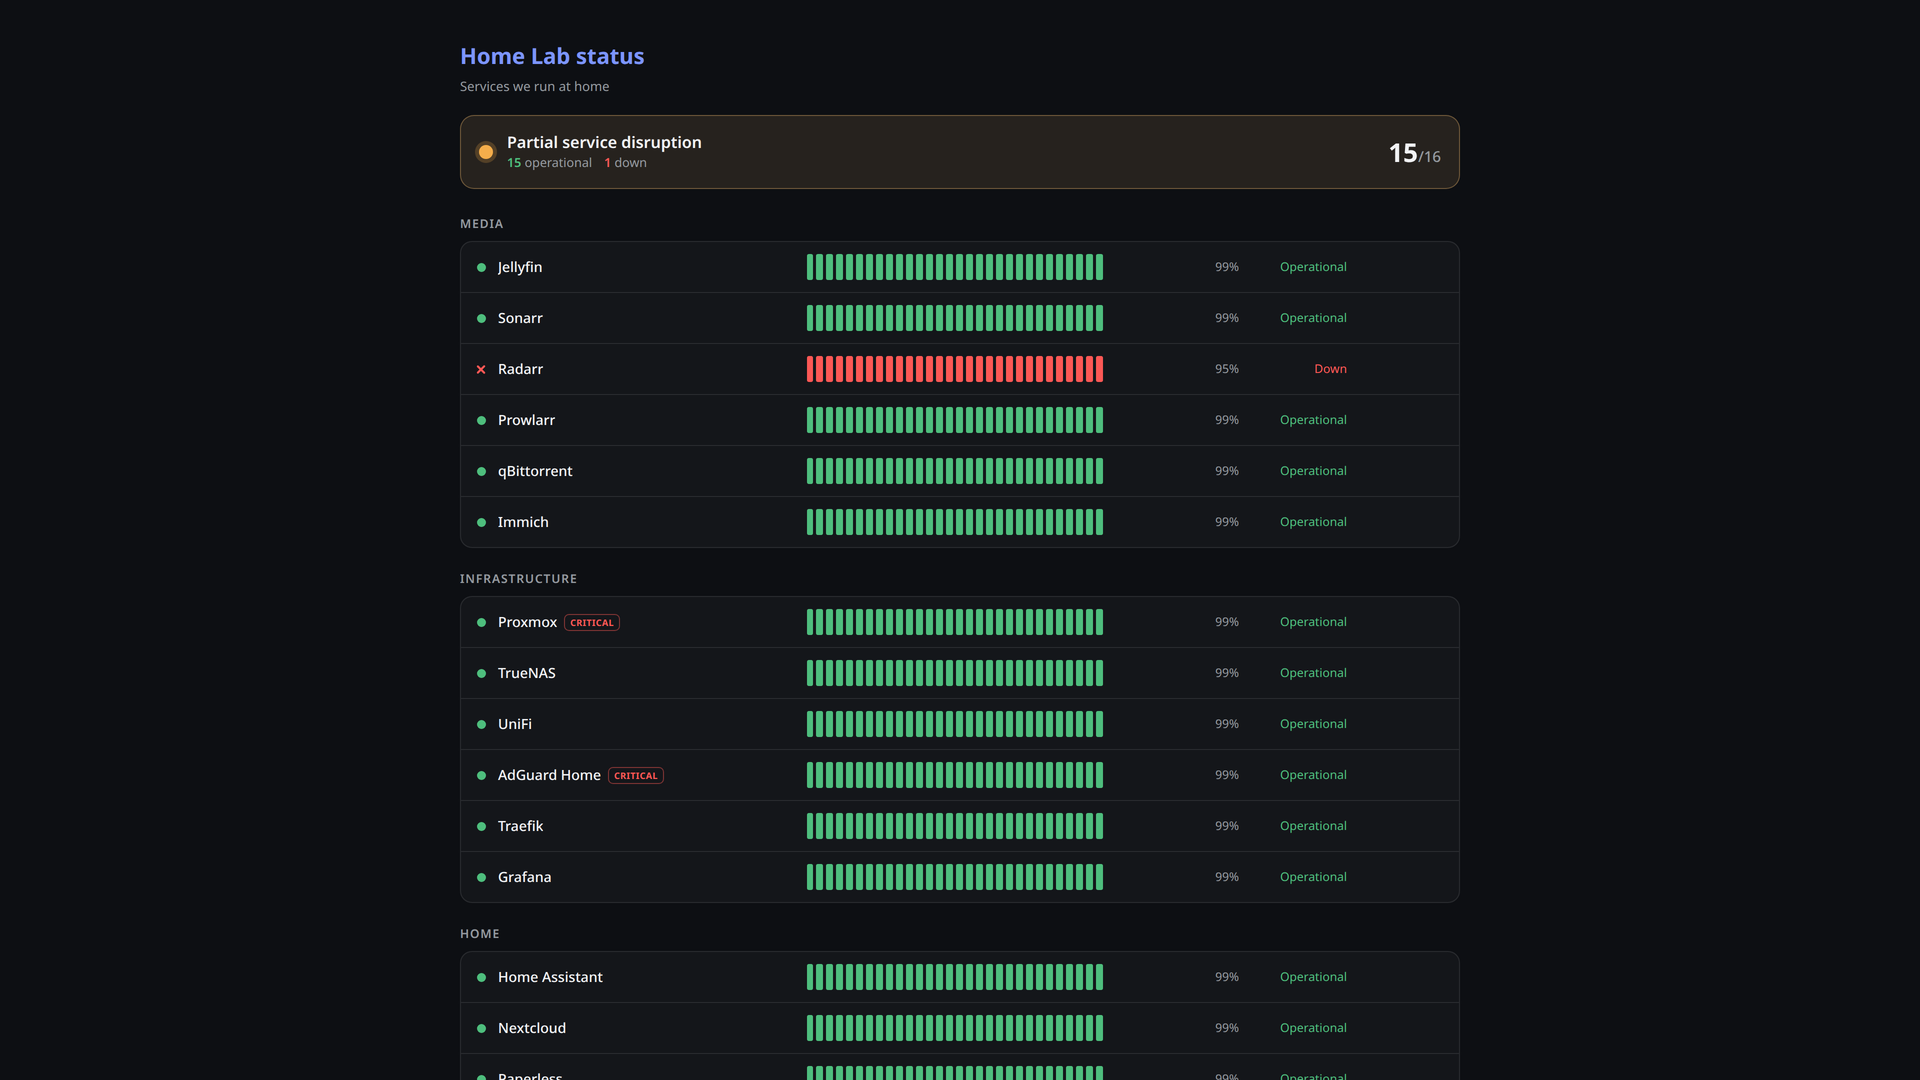Viewport: 1920px width, 1080px height.
Task: Click the green status dot for Sonarr
Action: 481,318
